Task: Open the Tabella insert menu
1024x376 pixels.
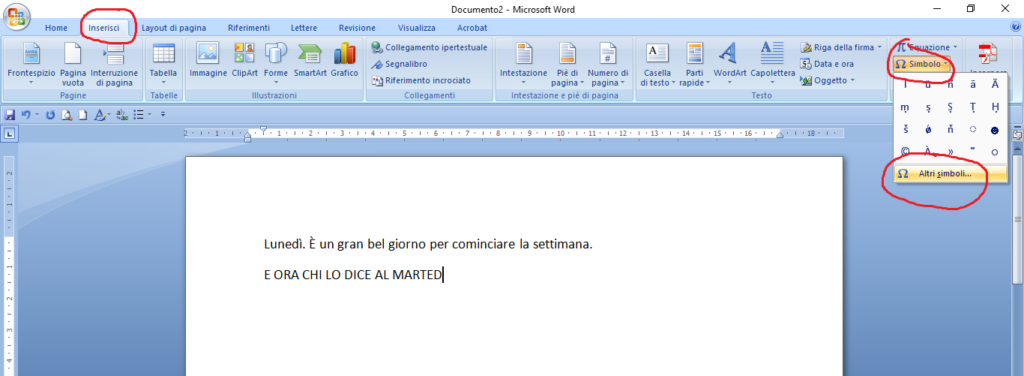Action: (x=163, y=64)
